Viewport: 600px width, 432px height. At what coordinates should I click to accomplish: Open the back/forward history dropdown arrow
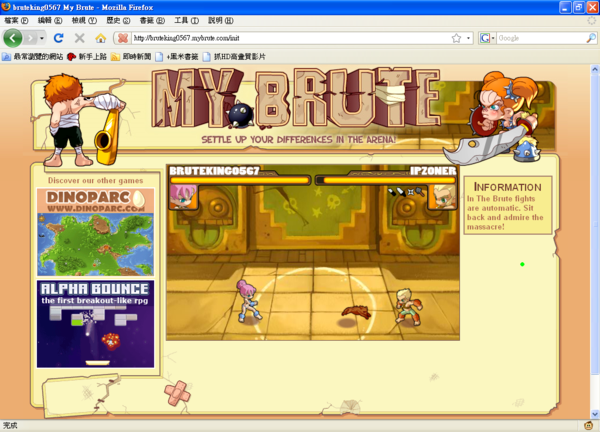click(x=42, y=38)
